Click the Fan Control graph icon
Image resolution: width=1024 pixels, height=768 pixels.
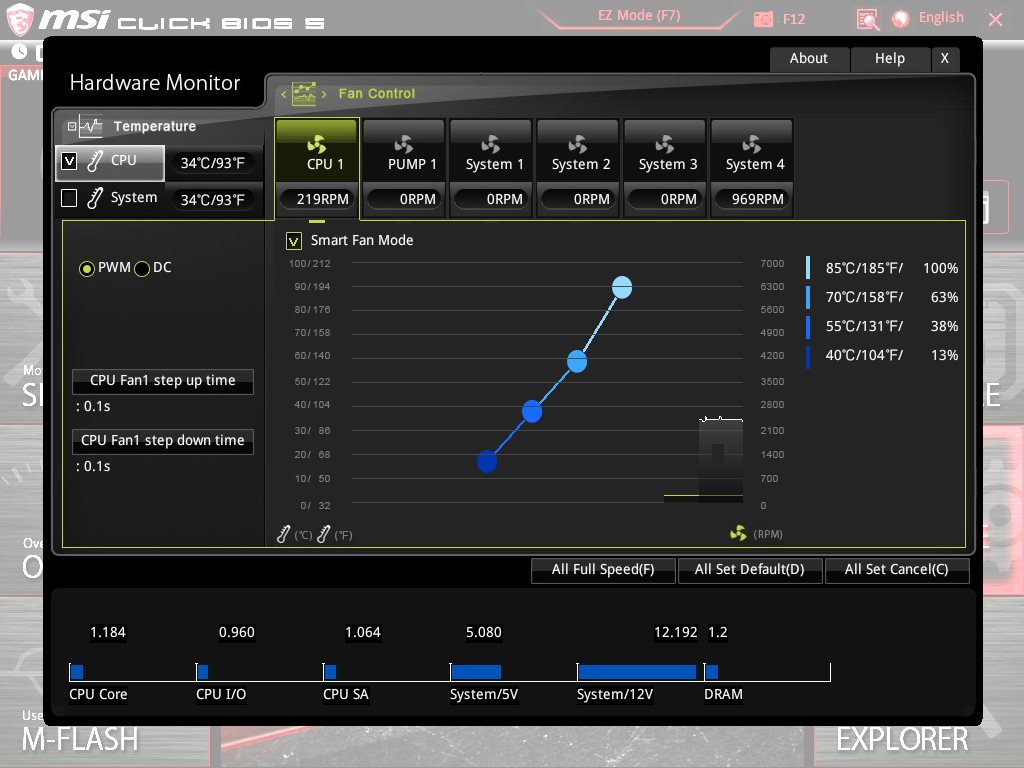(x=304, y=94)
